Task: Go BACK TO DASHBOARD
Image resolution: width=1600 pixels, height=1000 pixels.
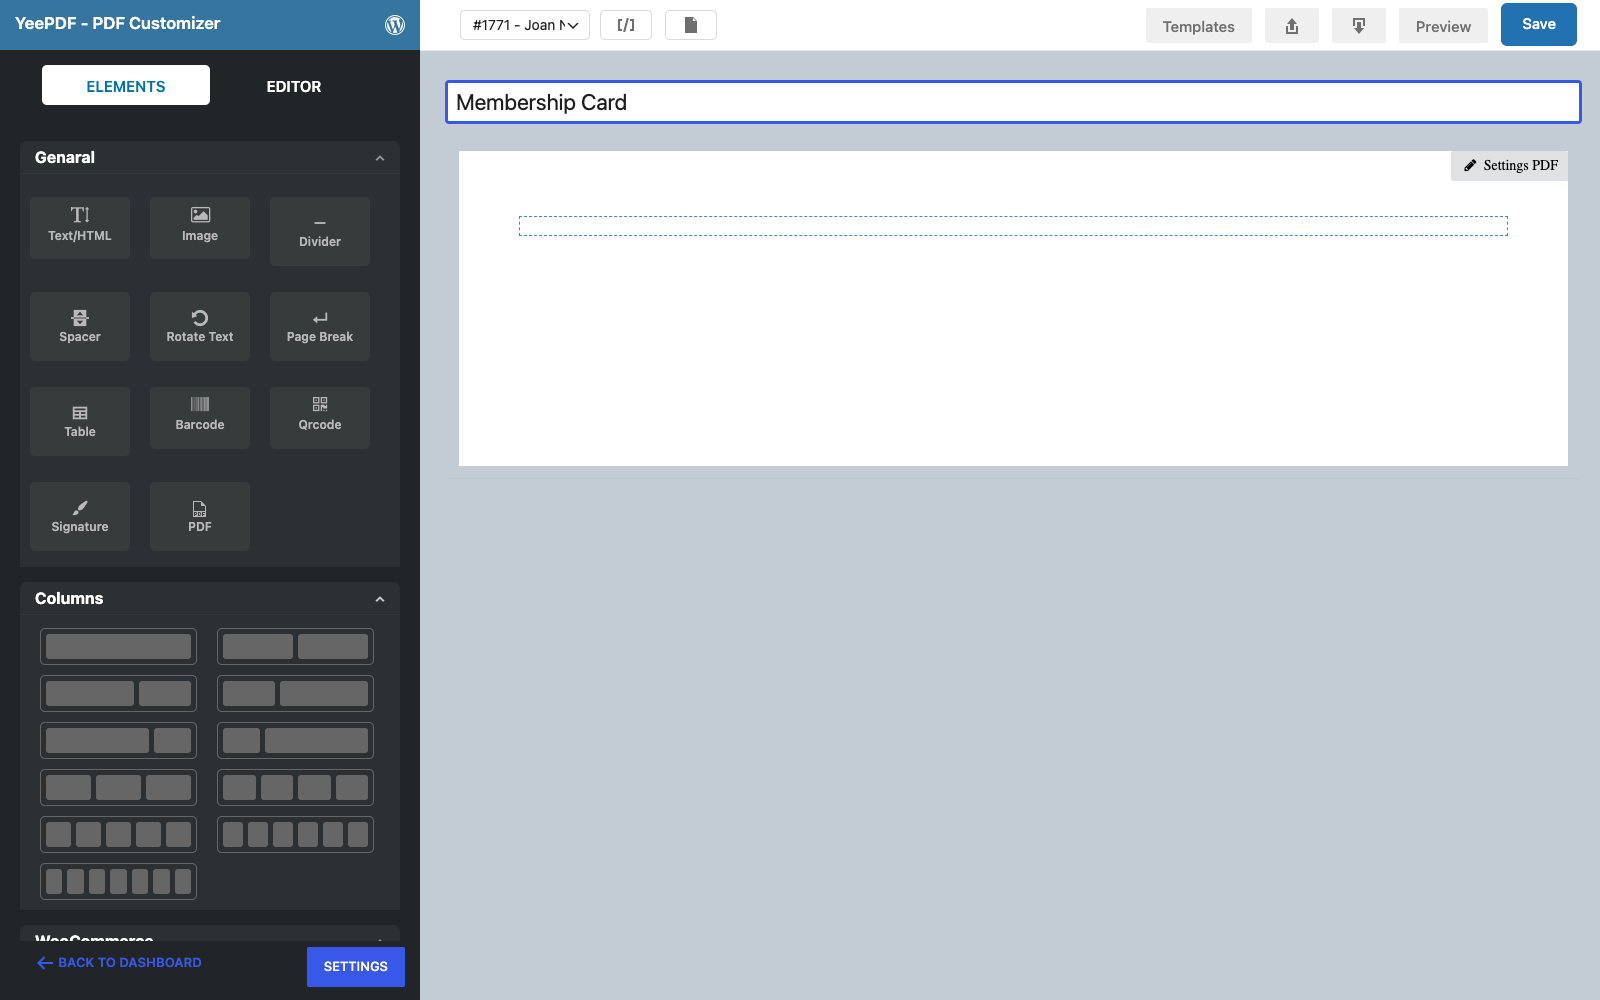Action: tap(119, 963)
